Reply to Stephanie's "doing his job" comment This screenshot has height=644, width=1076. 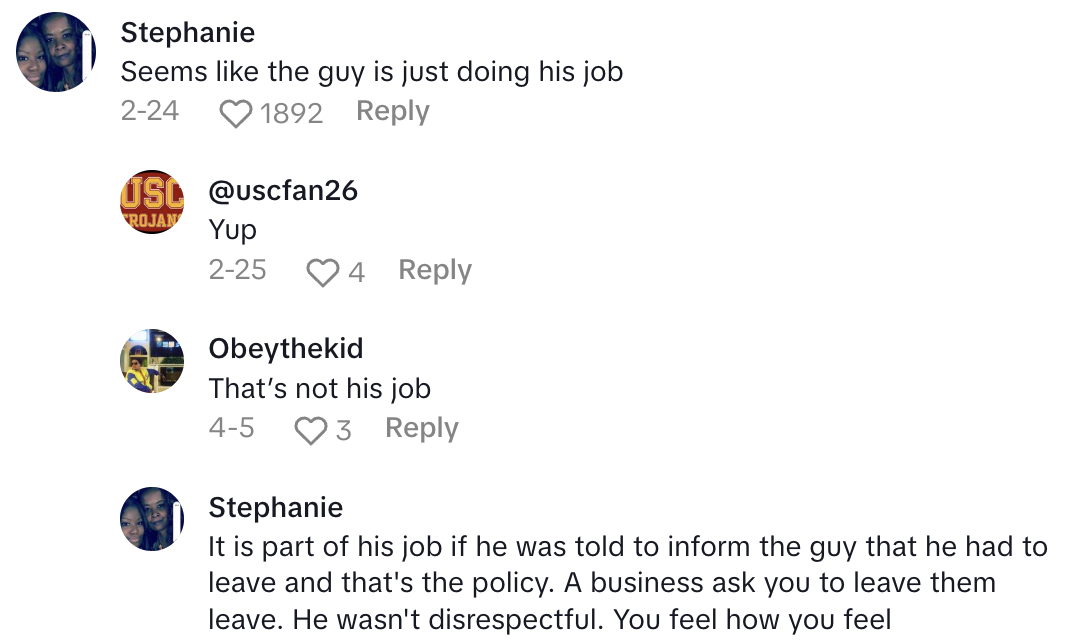(x=392, y=111)
